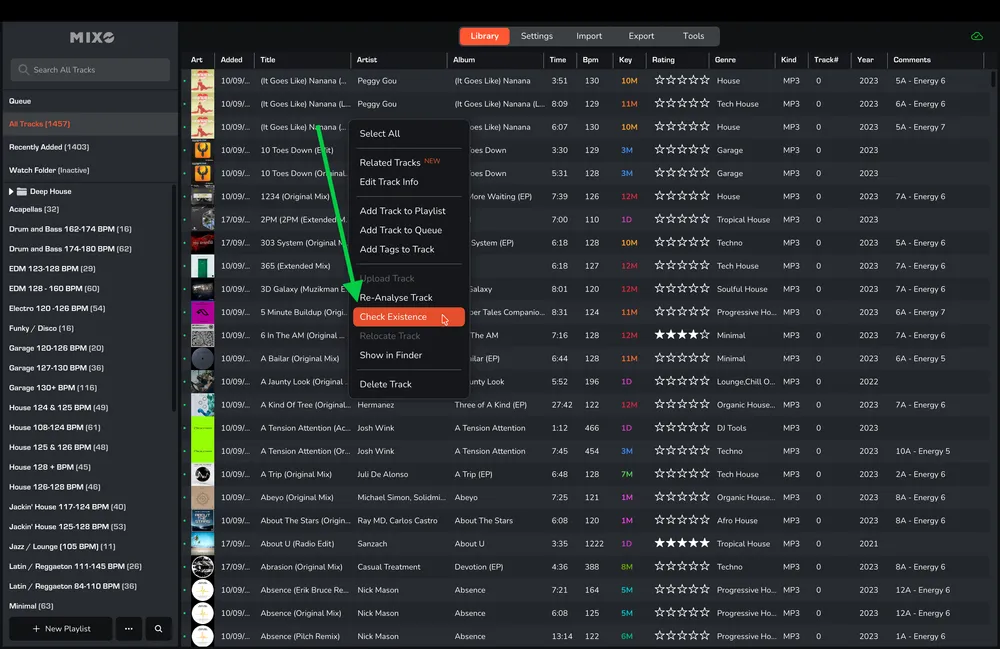Click the About U five-star rating

[x=682, y=543]
